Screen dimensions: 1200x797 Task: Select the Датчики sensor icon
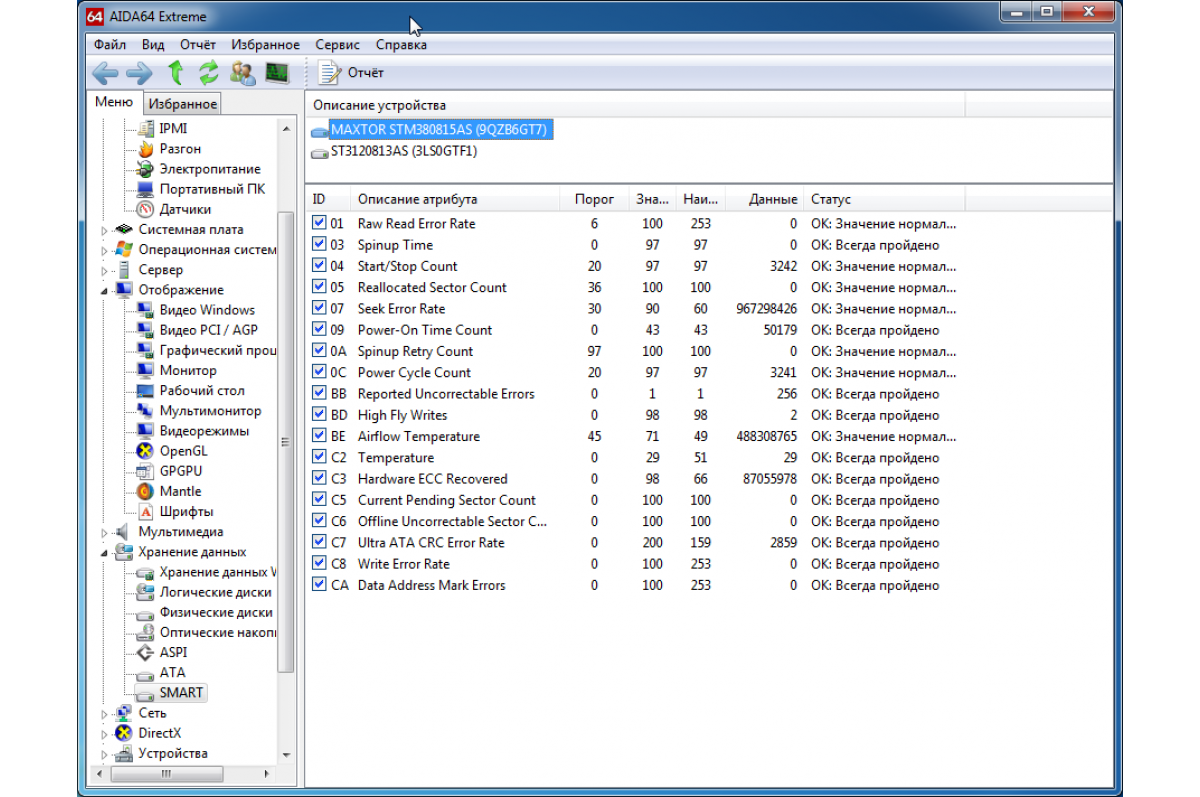click(144, 209)
